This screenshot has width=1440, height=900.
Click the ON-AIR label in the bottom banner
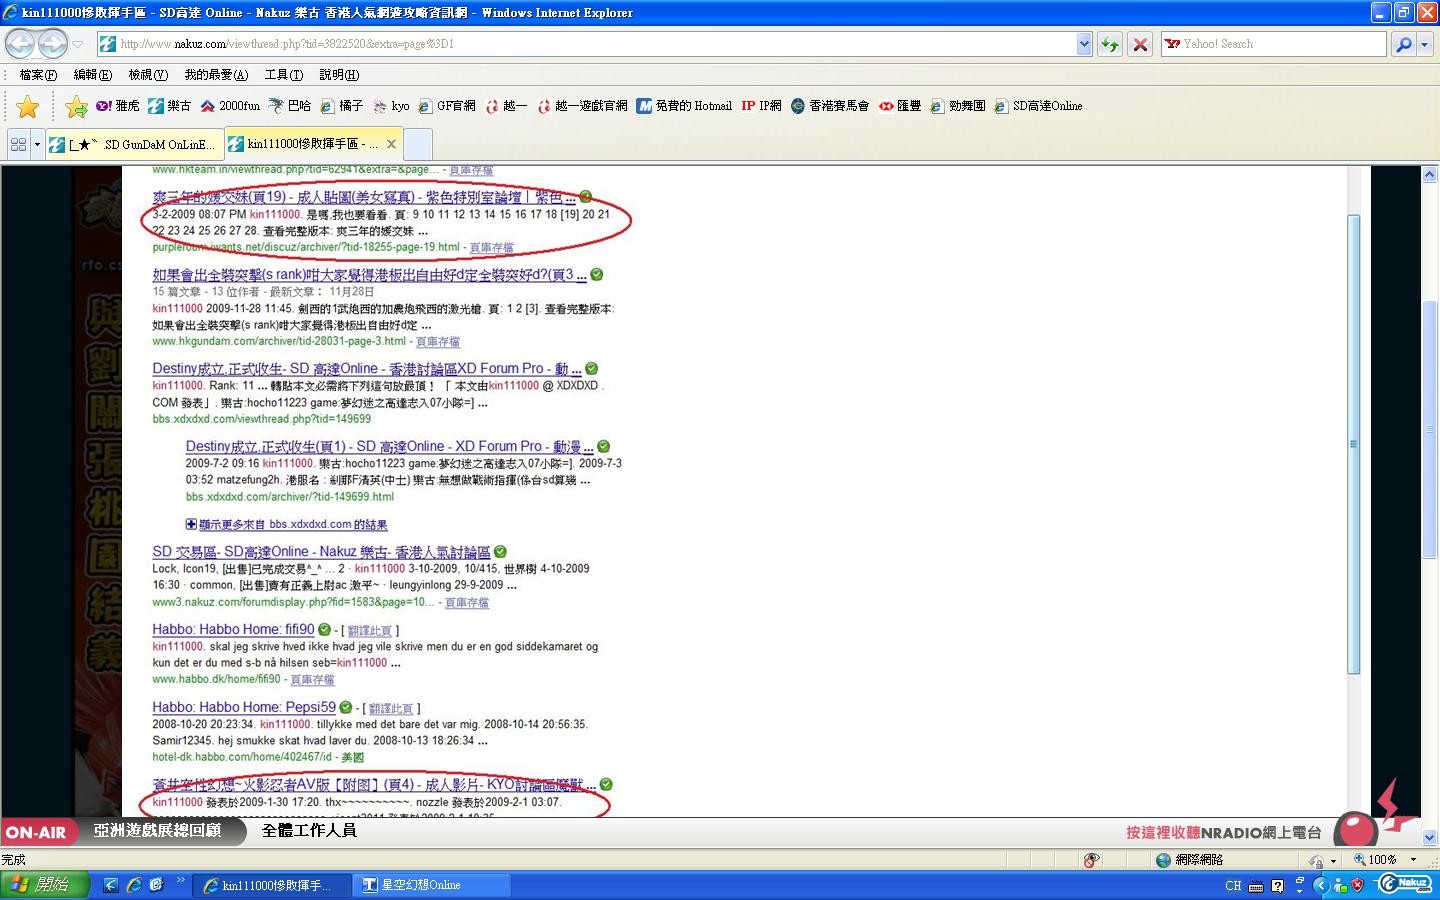[36, 832]
